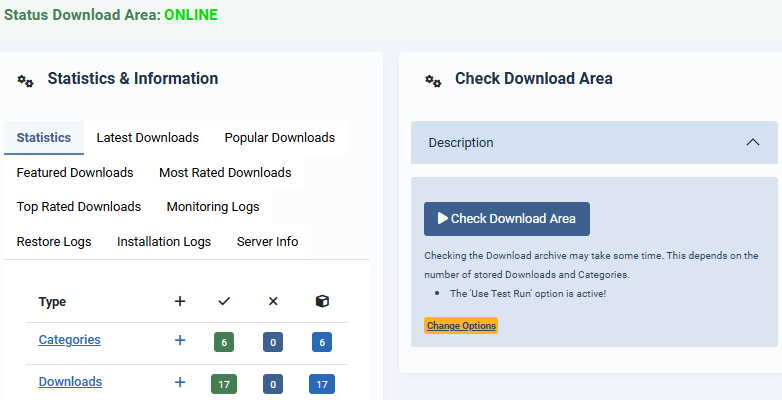This screenshot has height=400, width=782.
Task: Click the Check Download Area heading
Action: [x=534, y=78]
